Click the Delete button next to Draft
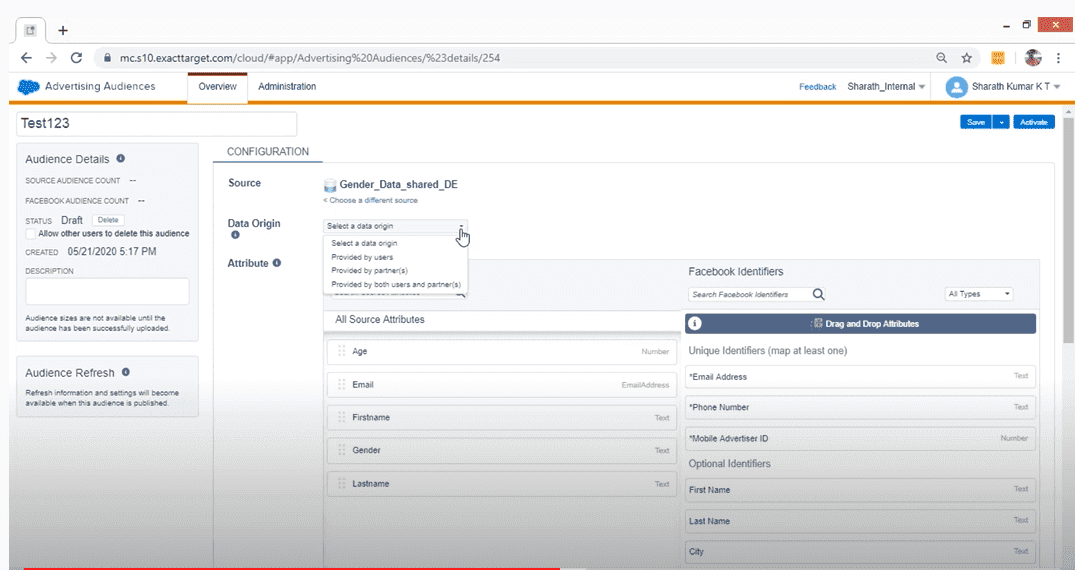The height and width of the screenshot is (570, 1075). (x=107, y=219)
